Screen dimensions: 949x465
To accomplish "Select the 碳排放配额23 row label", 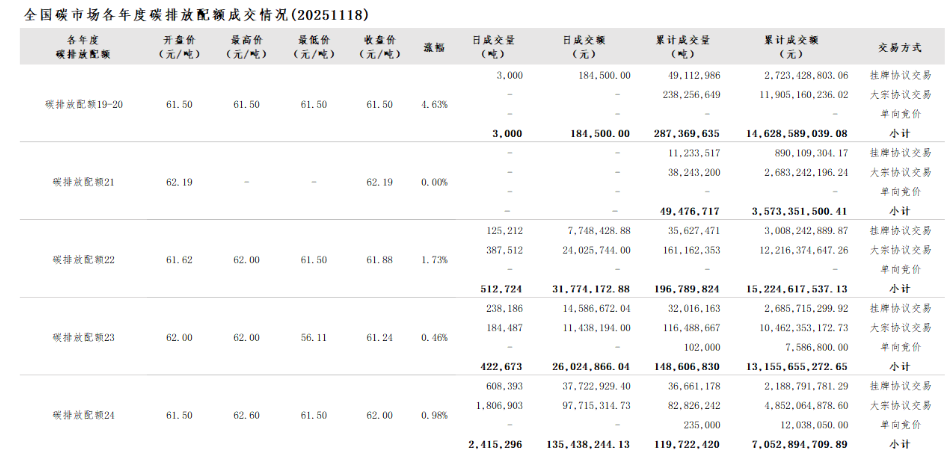I will point(85,338).
